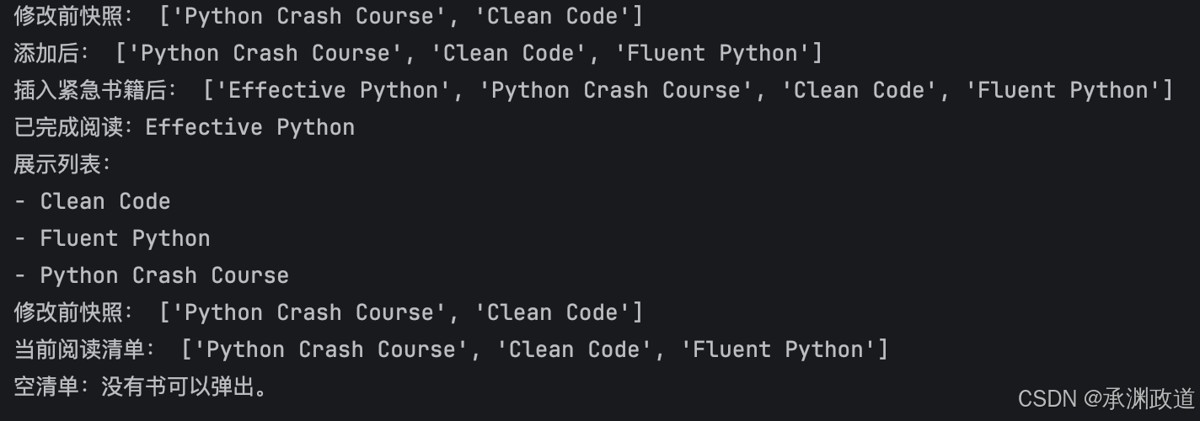Image resolution: width=1200 pixels, height=421 pixels.
Task: Select Effective Python in the 已完成阅读 line
Action: pos(250,127)
